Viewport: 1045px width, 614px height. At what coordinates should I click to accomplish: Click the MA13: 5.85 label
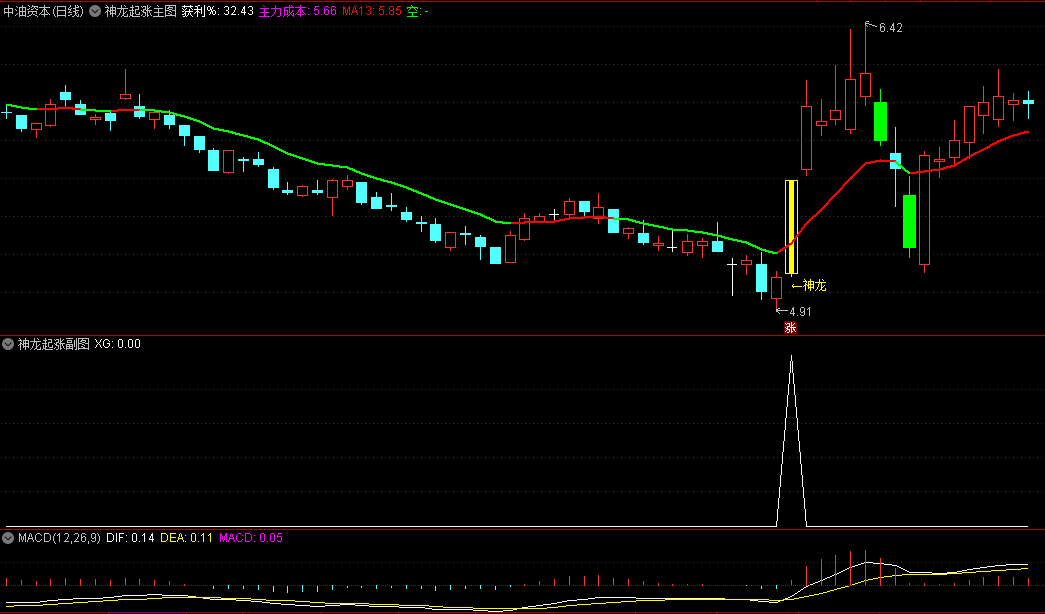coord(372,11)
